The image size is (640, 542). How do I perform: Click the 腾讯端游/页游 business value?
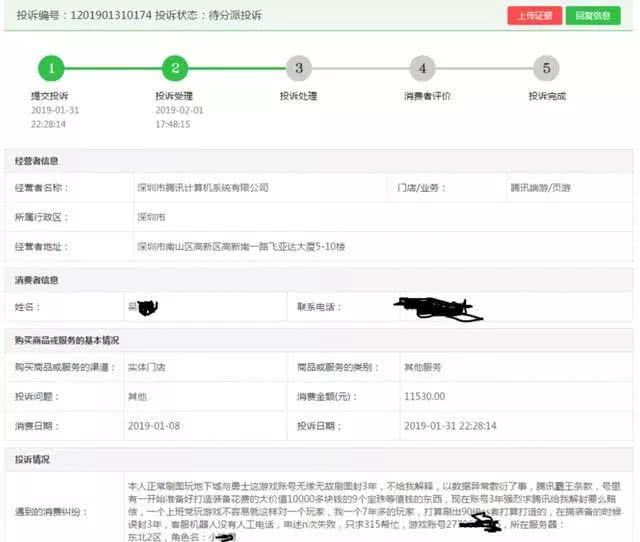[540, 188]
